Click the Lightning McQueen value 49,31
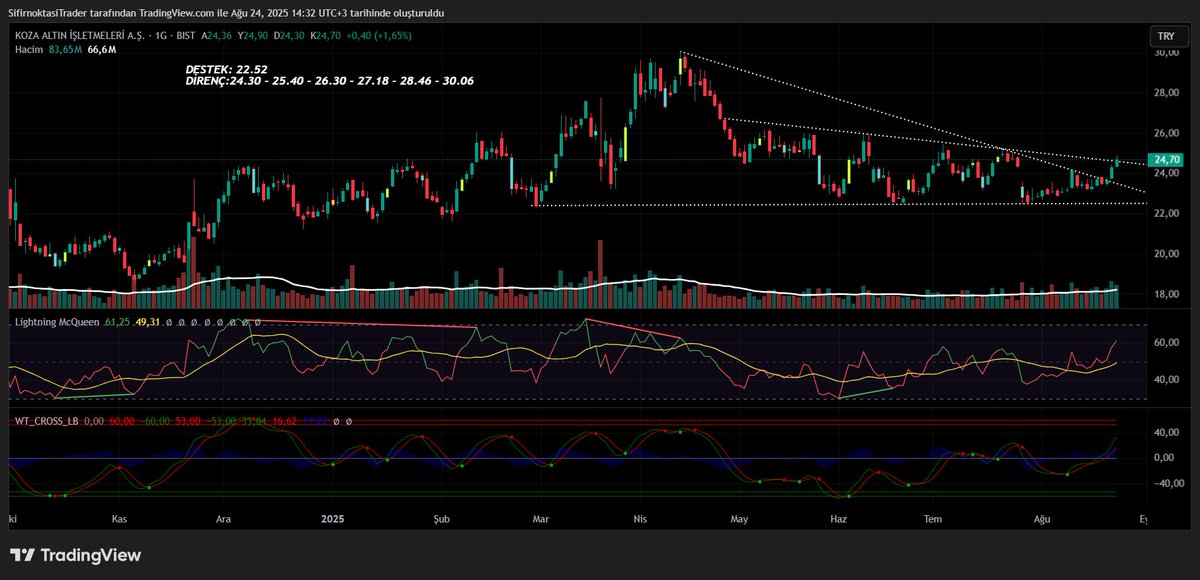The height and width of the screenshot is (580, 1200). [148, 323]
